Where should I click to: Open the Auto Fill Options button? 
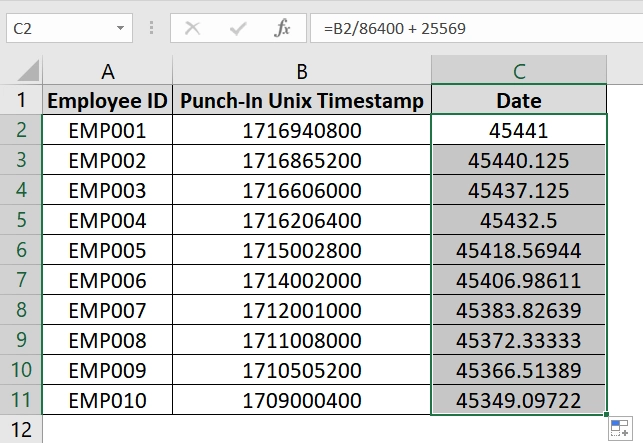620,427
